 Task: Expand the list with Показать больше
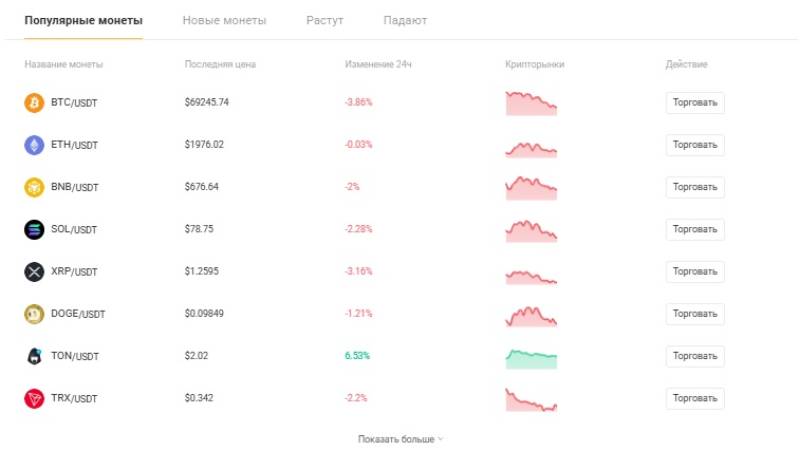(400, 439)
